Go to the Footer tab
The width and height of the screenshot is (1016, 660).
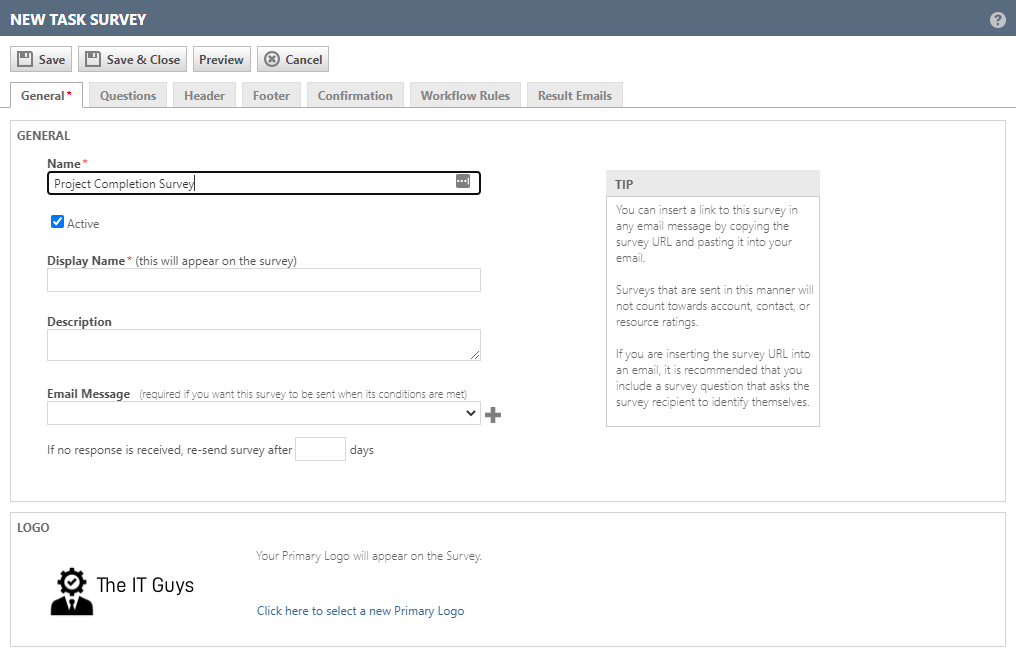(x=271, y=96)
